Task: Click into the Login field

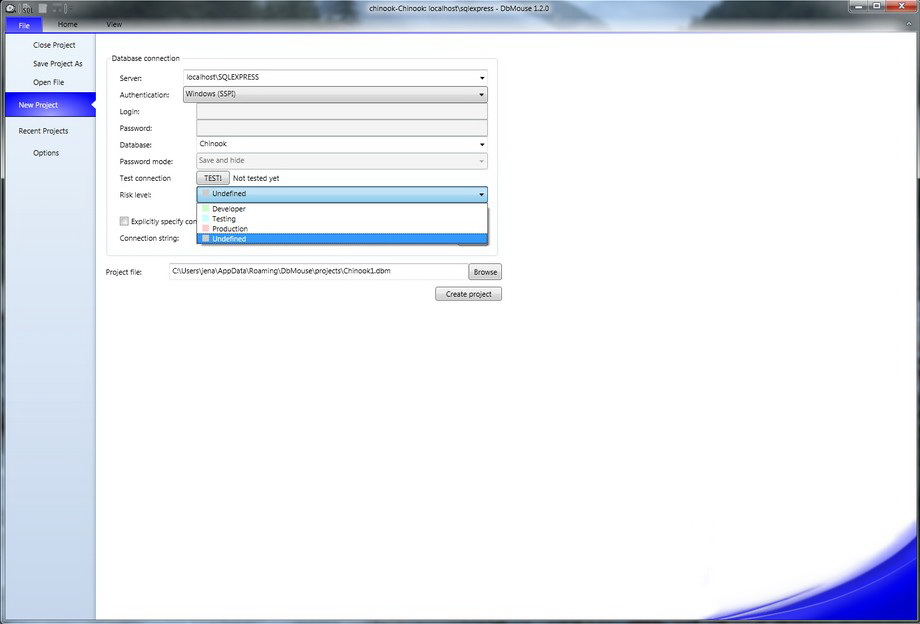Action: click(x=341, y=111)
